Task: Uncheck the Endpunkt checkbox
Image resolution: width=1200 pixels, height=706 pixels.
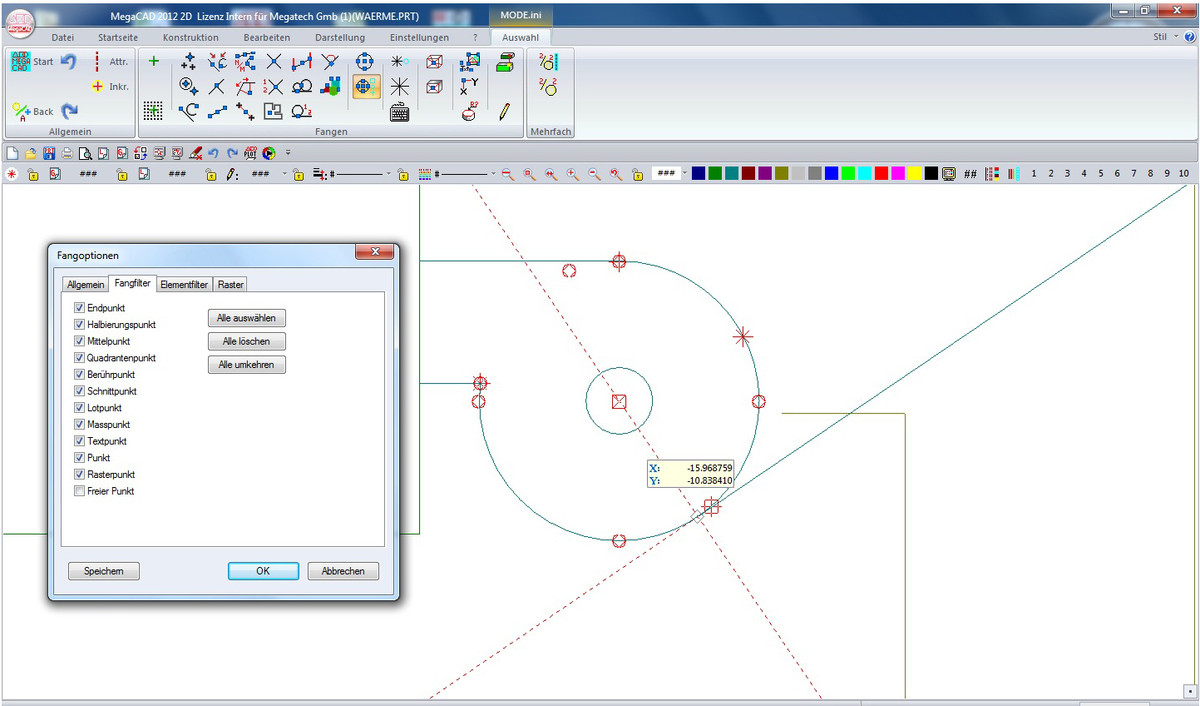Action: click(x=80, y=308)
